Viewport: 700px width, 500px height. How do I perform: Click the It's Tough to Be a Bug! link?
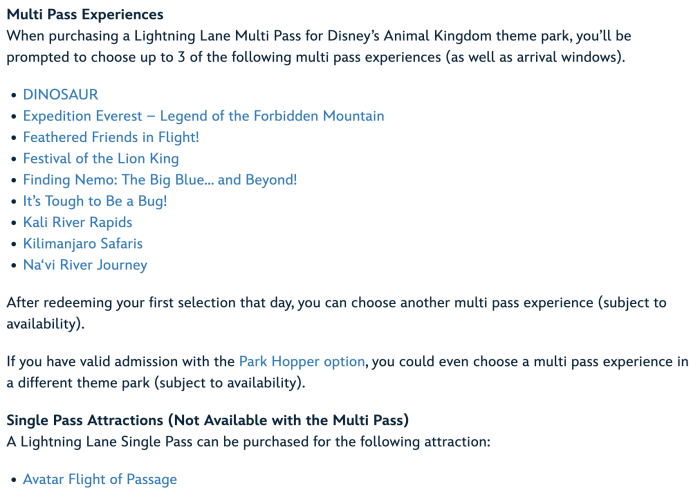click(x=95, y=201)
